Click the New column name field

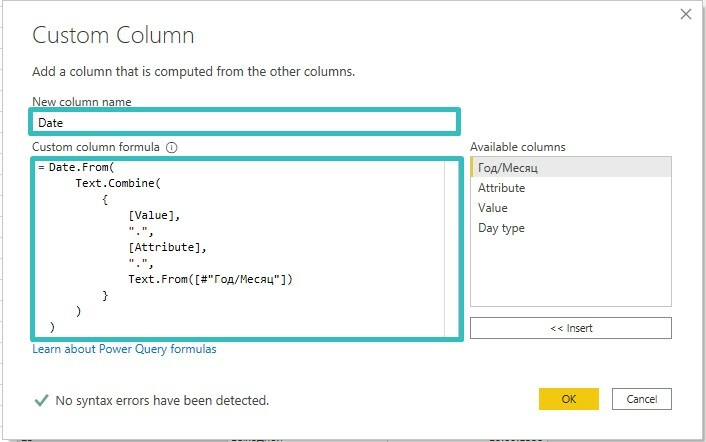[x=244, y=122]
